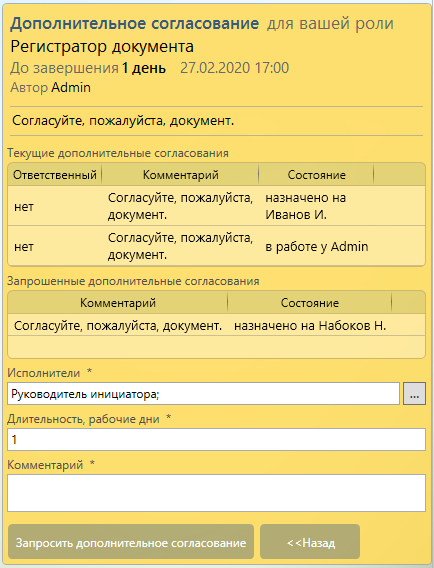
Task: Select row assigned to 'Иванов И.'
Action: (216, 206)
